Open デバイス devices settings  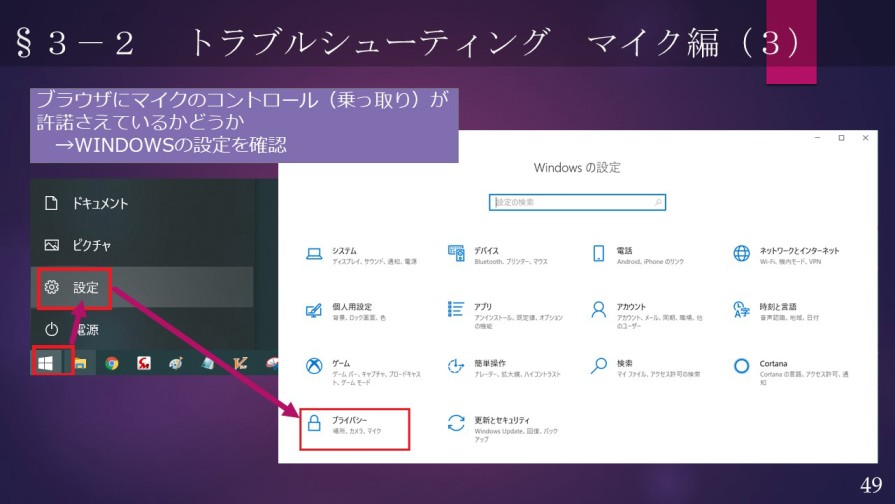point(487,251)
